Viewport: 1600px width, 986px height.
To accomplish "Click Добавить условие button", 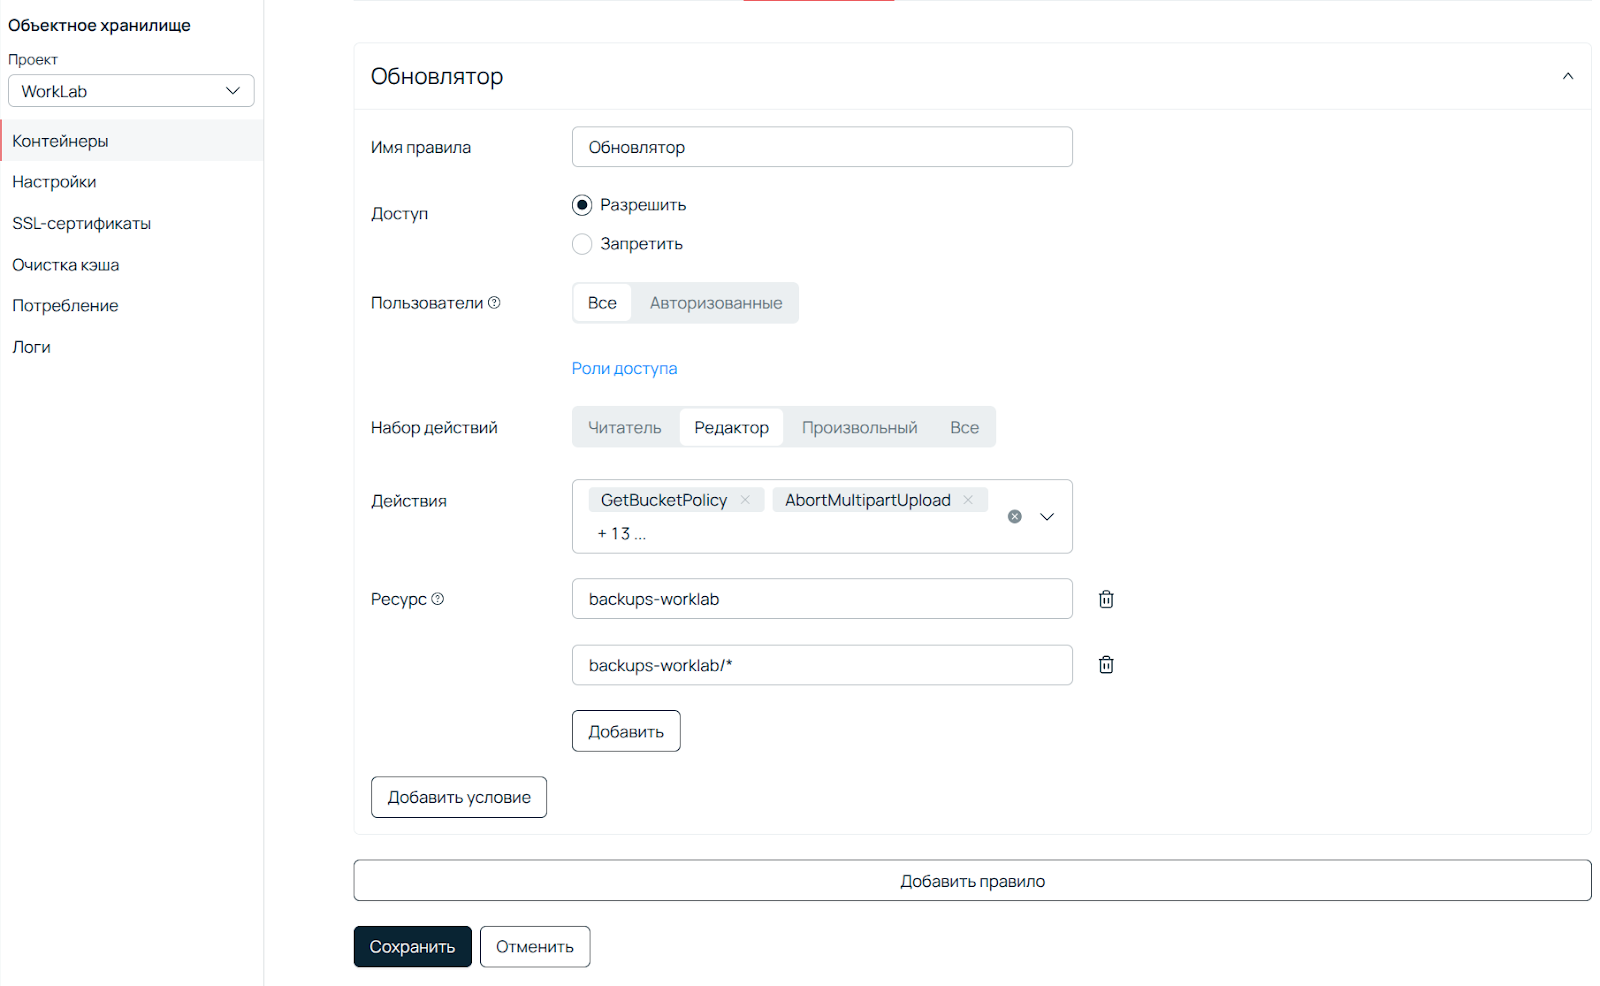I will click(x=459, y=797).
